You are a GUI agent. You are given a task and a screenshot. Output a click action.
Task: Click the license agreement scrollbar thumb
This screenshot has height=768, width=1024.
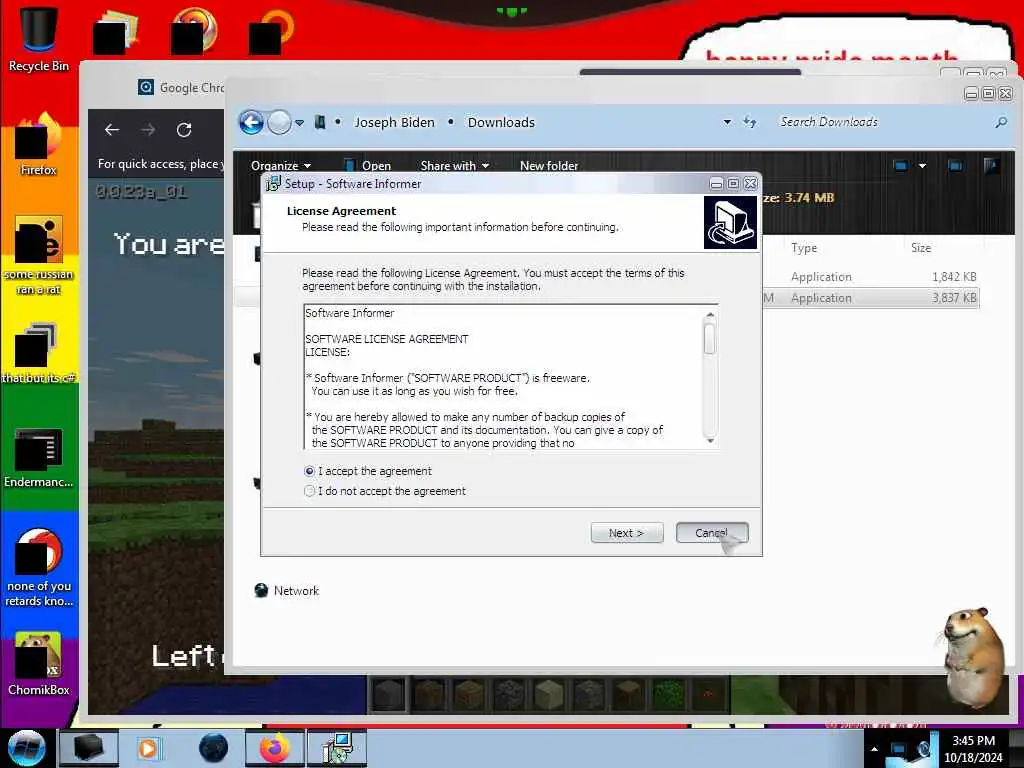point(710,338)
